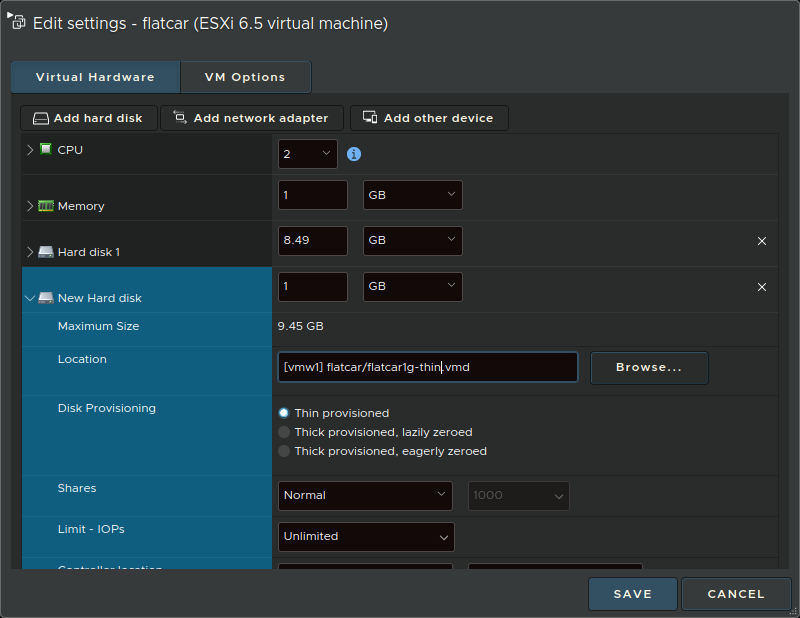Click the Hard disk 1 drive icon
This screenshot has height=618, width=800.
[x=46, y=252]
